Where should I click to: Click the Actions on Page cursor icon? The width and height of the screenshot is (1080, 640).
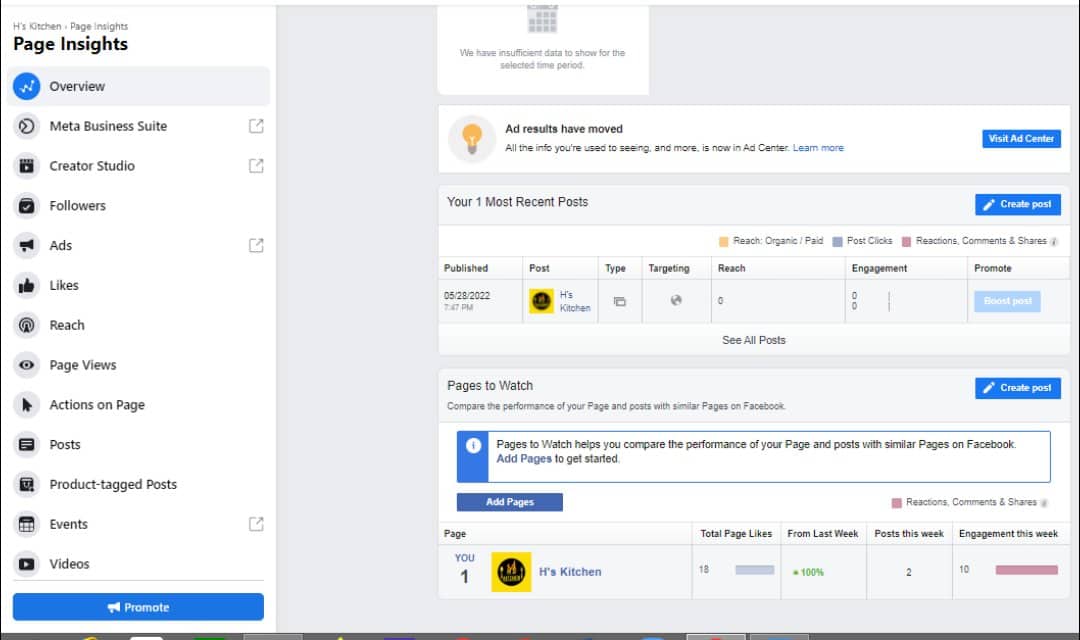pyautogui.click(x=26, y=405)
